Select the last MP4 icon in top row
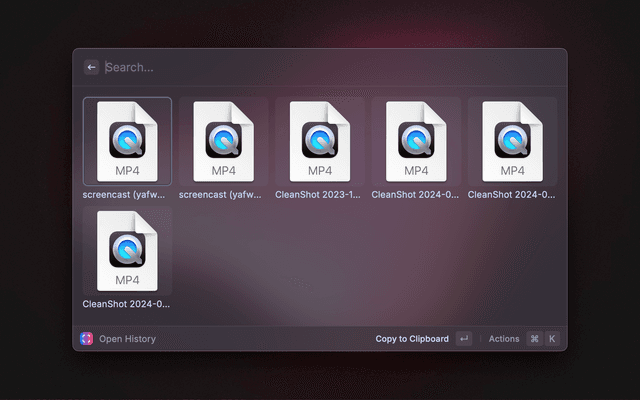Image resolution: width=640 pixels, height=400 pixels. coord(512,141)
